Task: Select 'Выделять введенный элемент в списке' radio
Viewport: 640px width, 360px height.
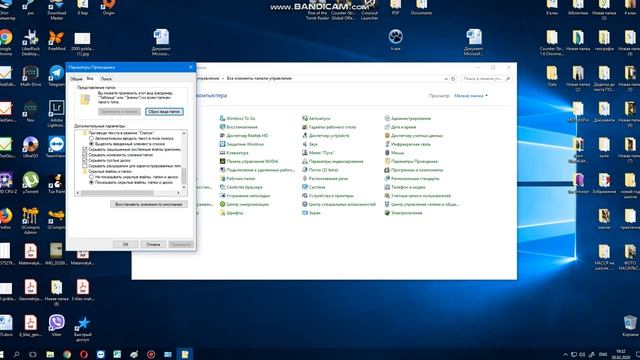Action: [91, 144]
